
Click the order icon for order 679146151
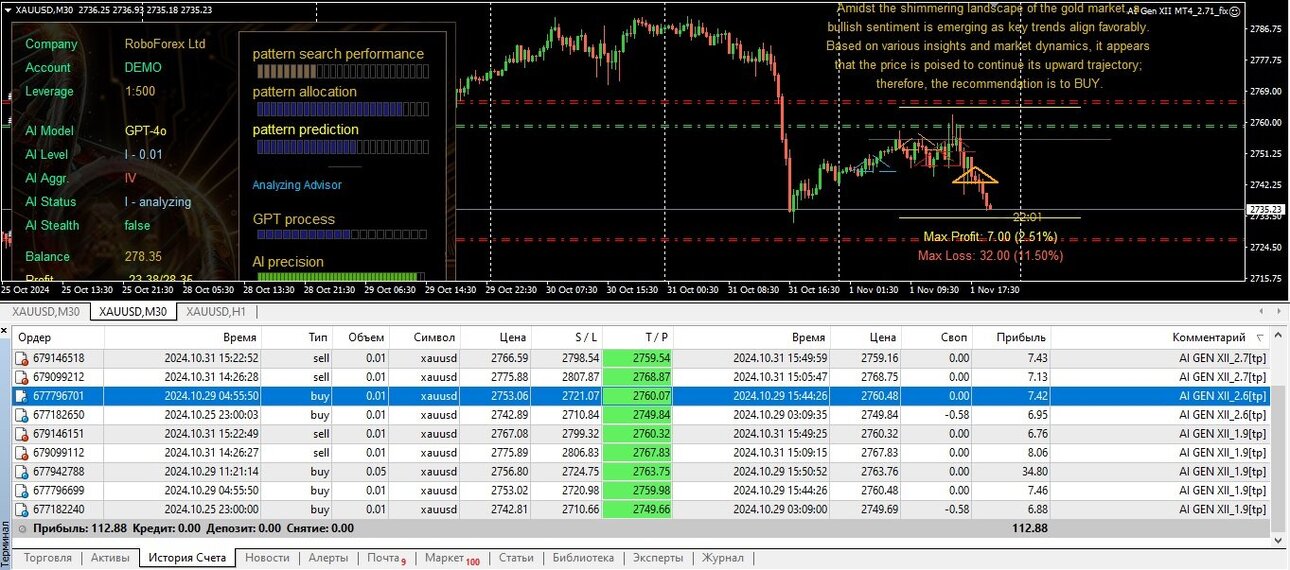pos(22,434)
